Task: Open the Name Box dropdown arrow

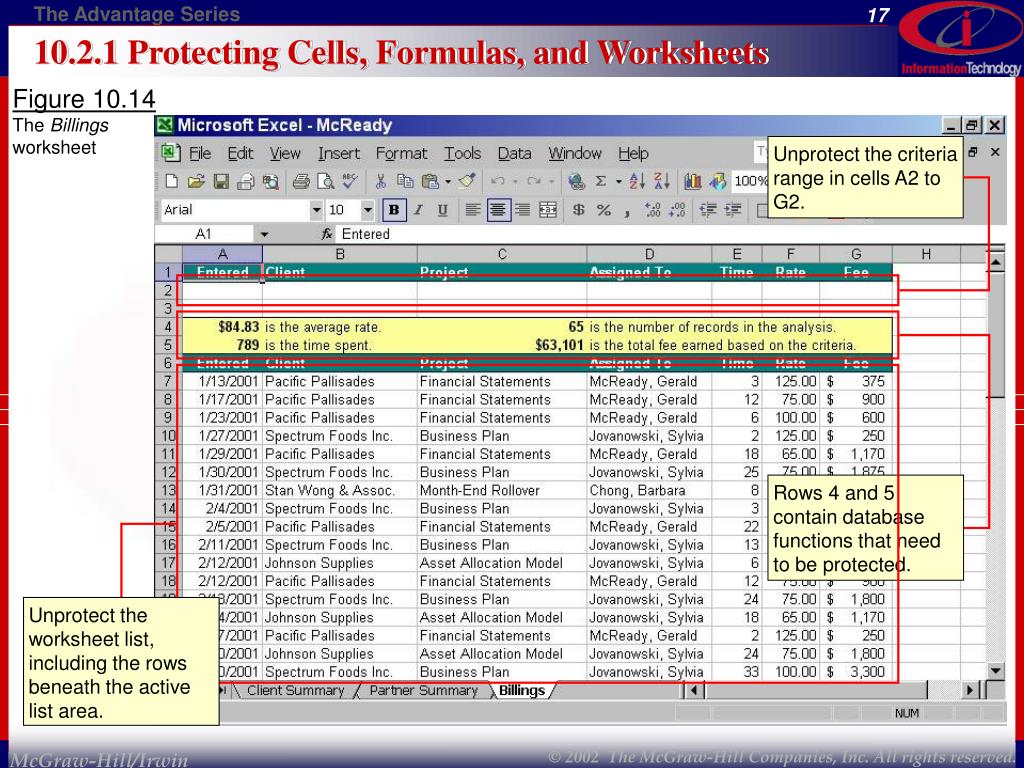Action: coord(264,234)
